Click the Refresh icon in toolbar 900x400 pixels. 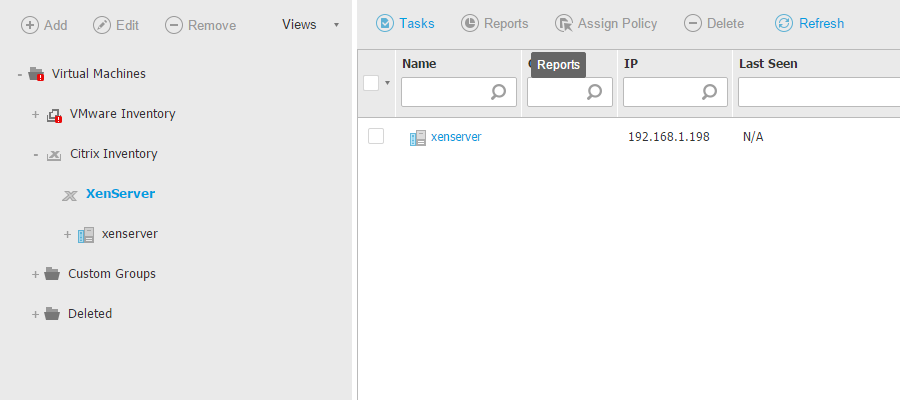coord(784,23)
